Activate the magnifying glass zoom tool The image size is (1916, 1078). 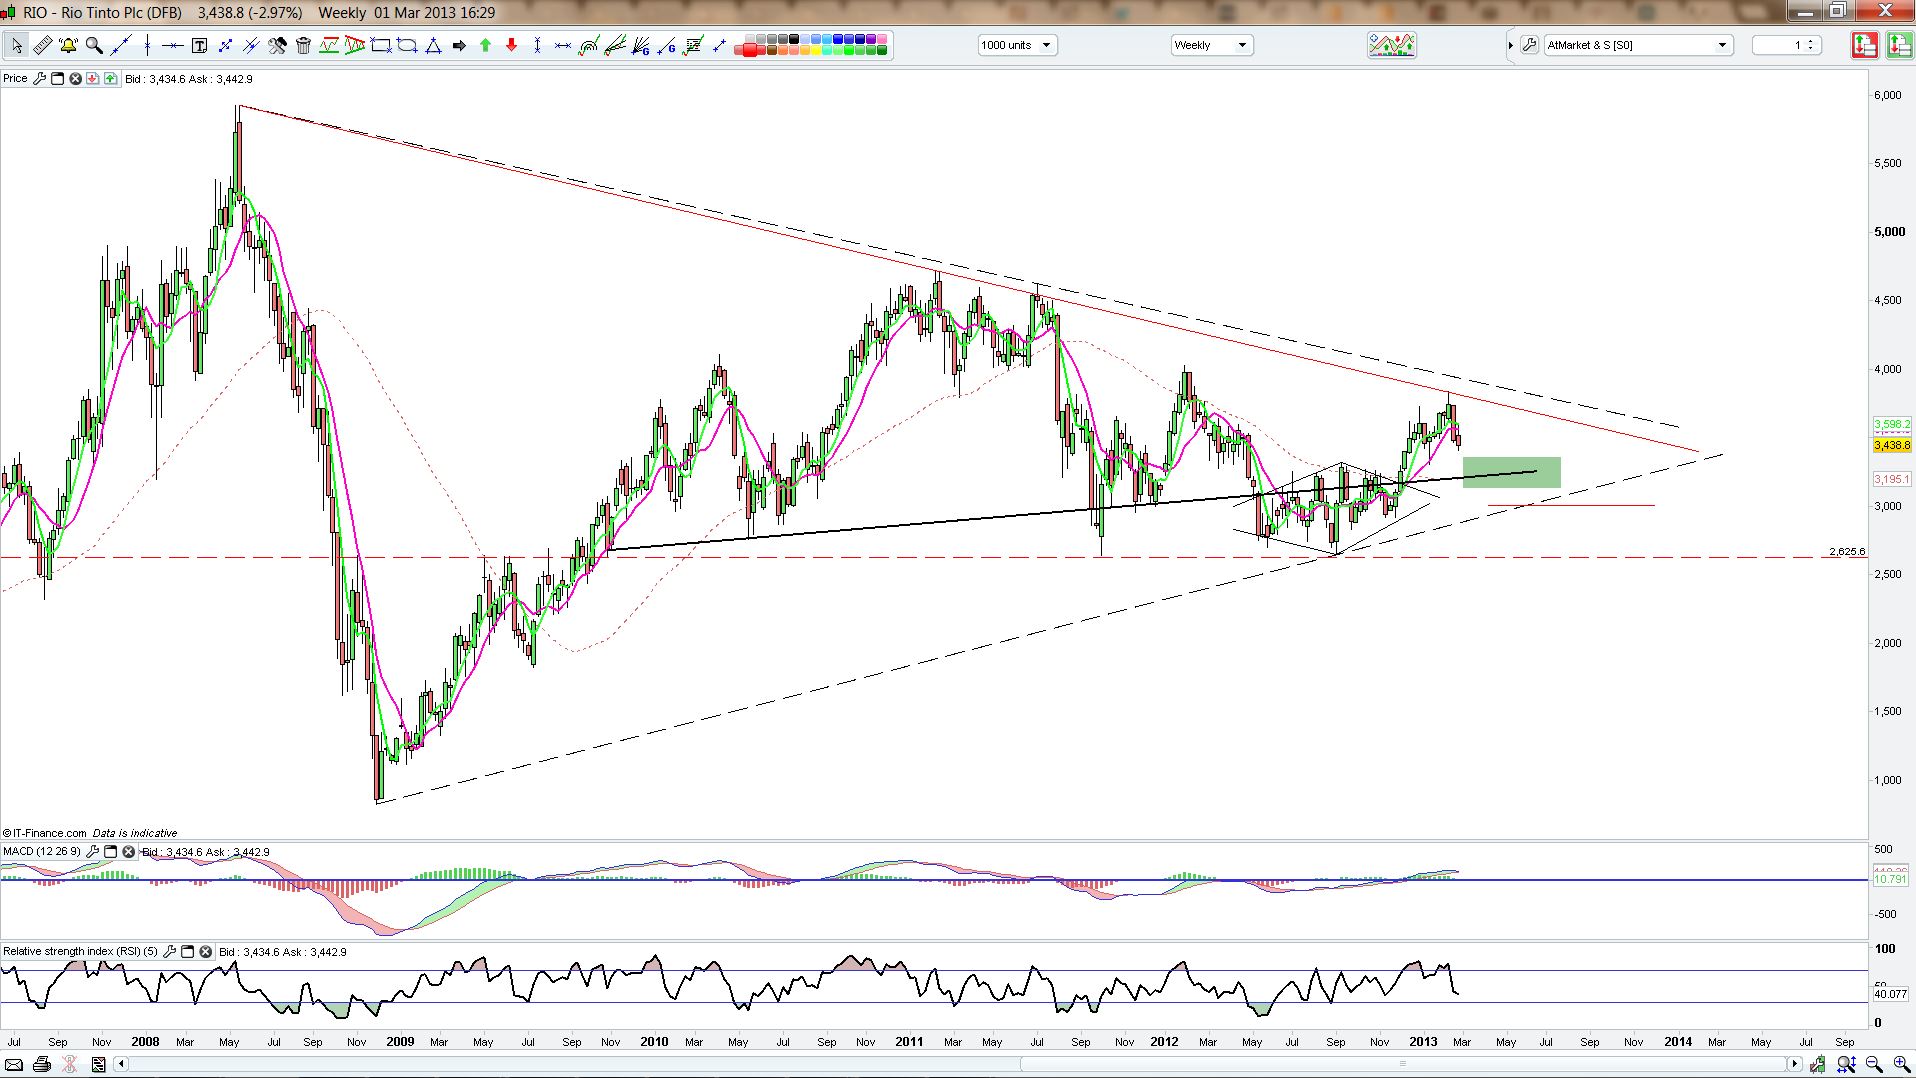94,45
